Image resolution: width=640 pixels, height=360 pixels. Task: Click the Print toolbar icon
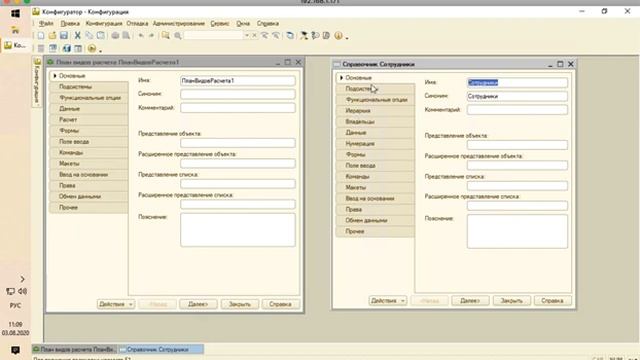[x=115, y=36]
